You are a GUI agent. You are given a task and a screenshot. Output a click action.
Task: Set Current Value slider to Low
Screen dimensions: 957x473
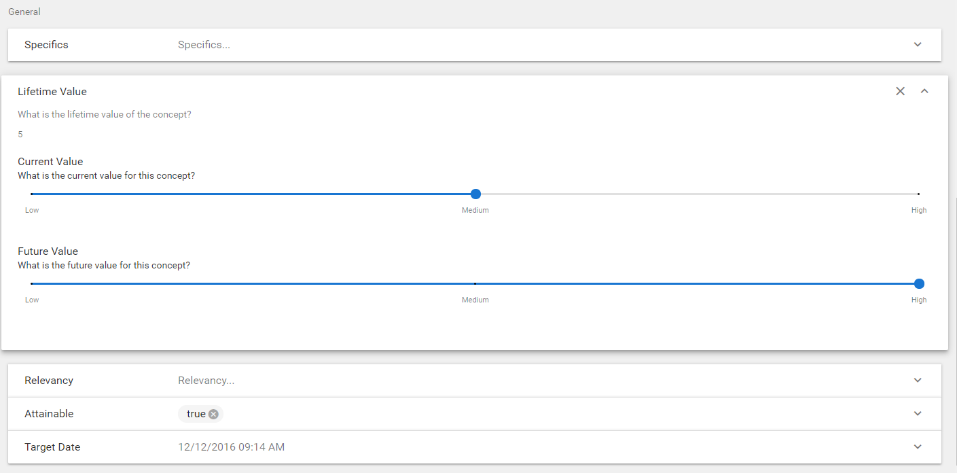(x=32, y=194)
